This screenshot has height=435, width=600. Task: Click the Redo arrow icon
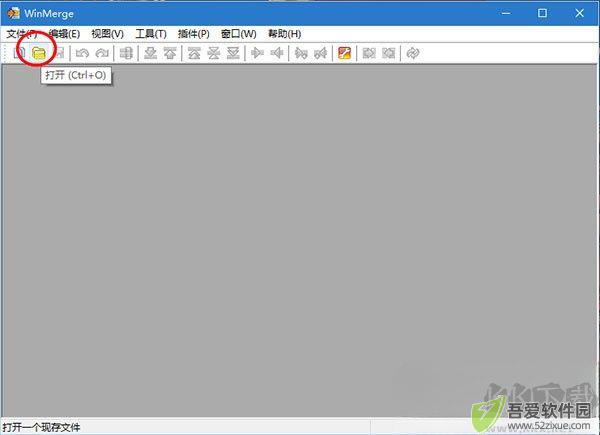[102, 53]
